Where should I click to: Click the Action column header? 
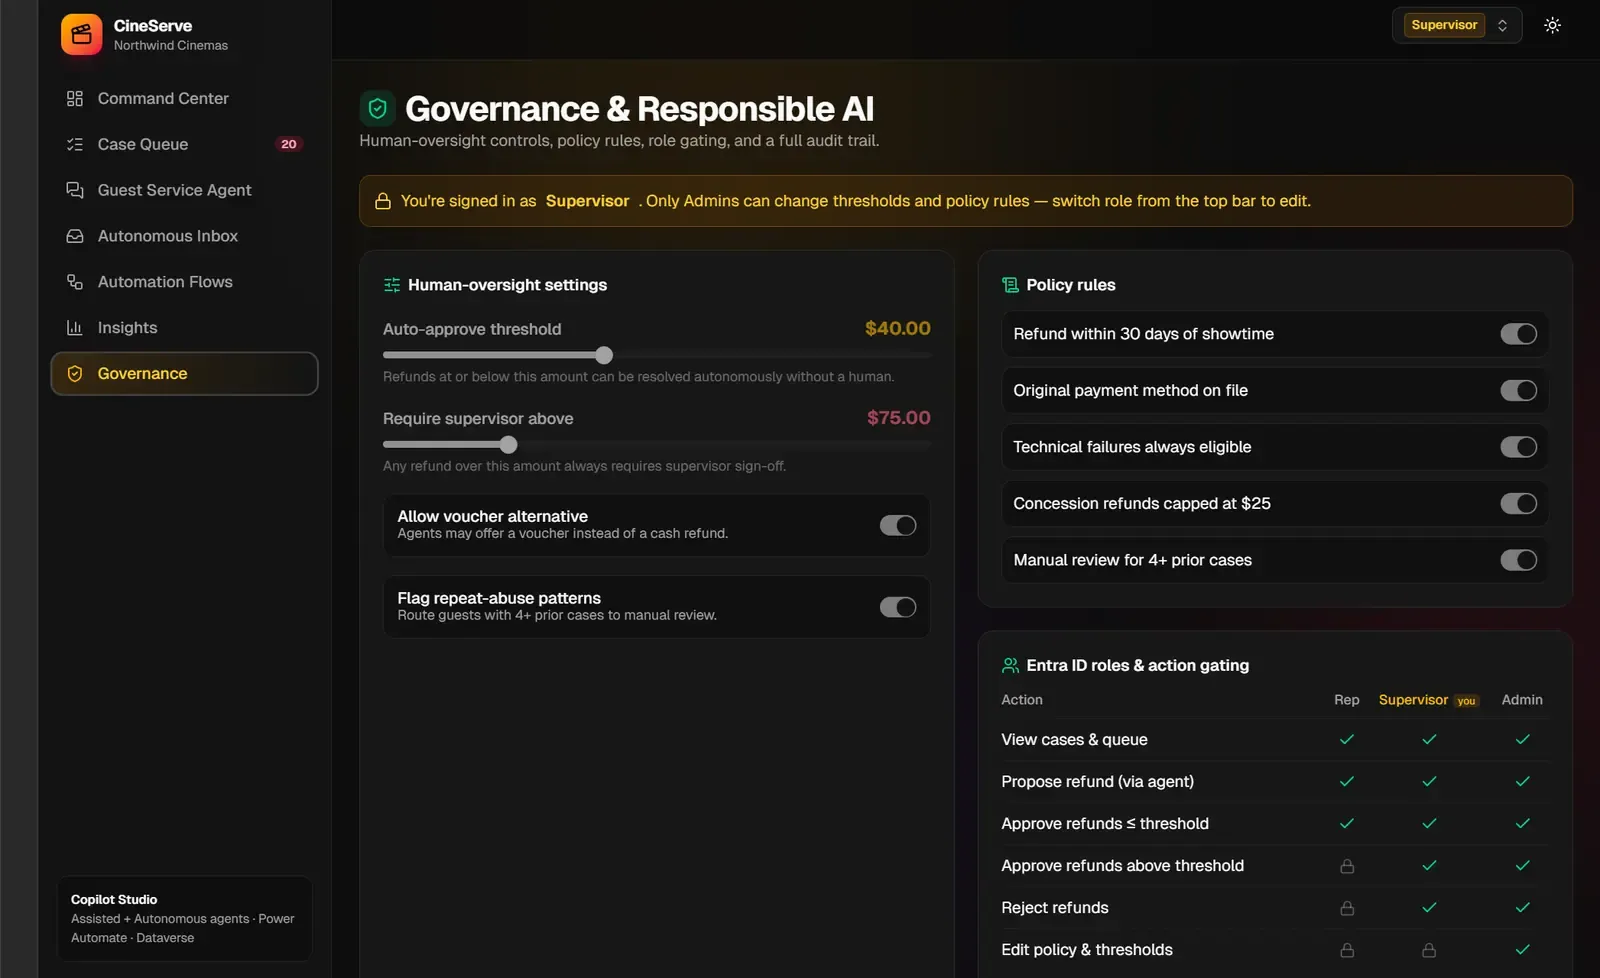(x=1022, y=700)
